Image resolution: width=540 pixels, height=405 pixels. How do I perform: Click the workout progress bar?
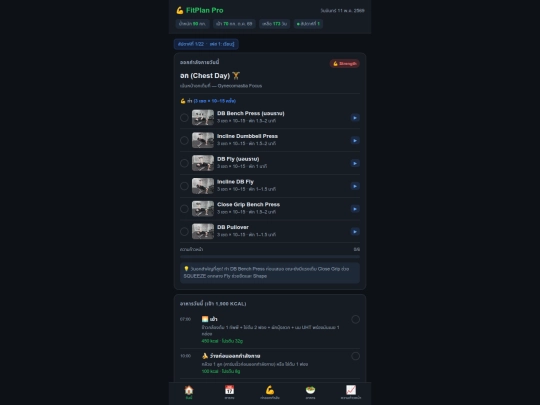point(270,257)
